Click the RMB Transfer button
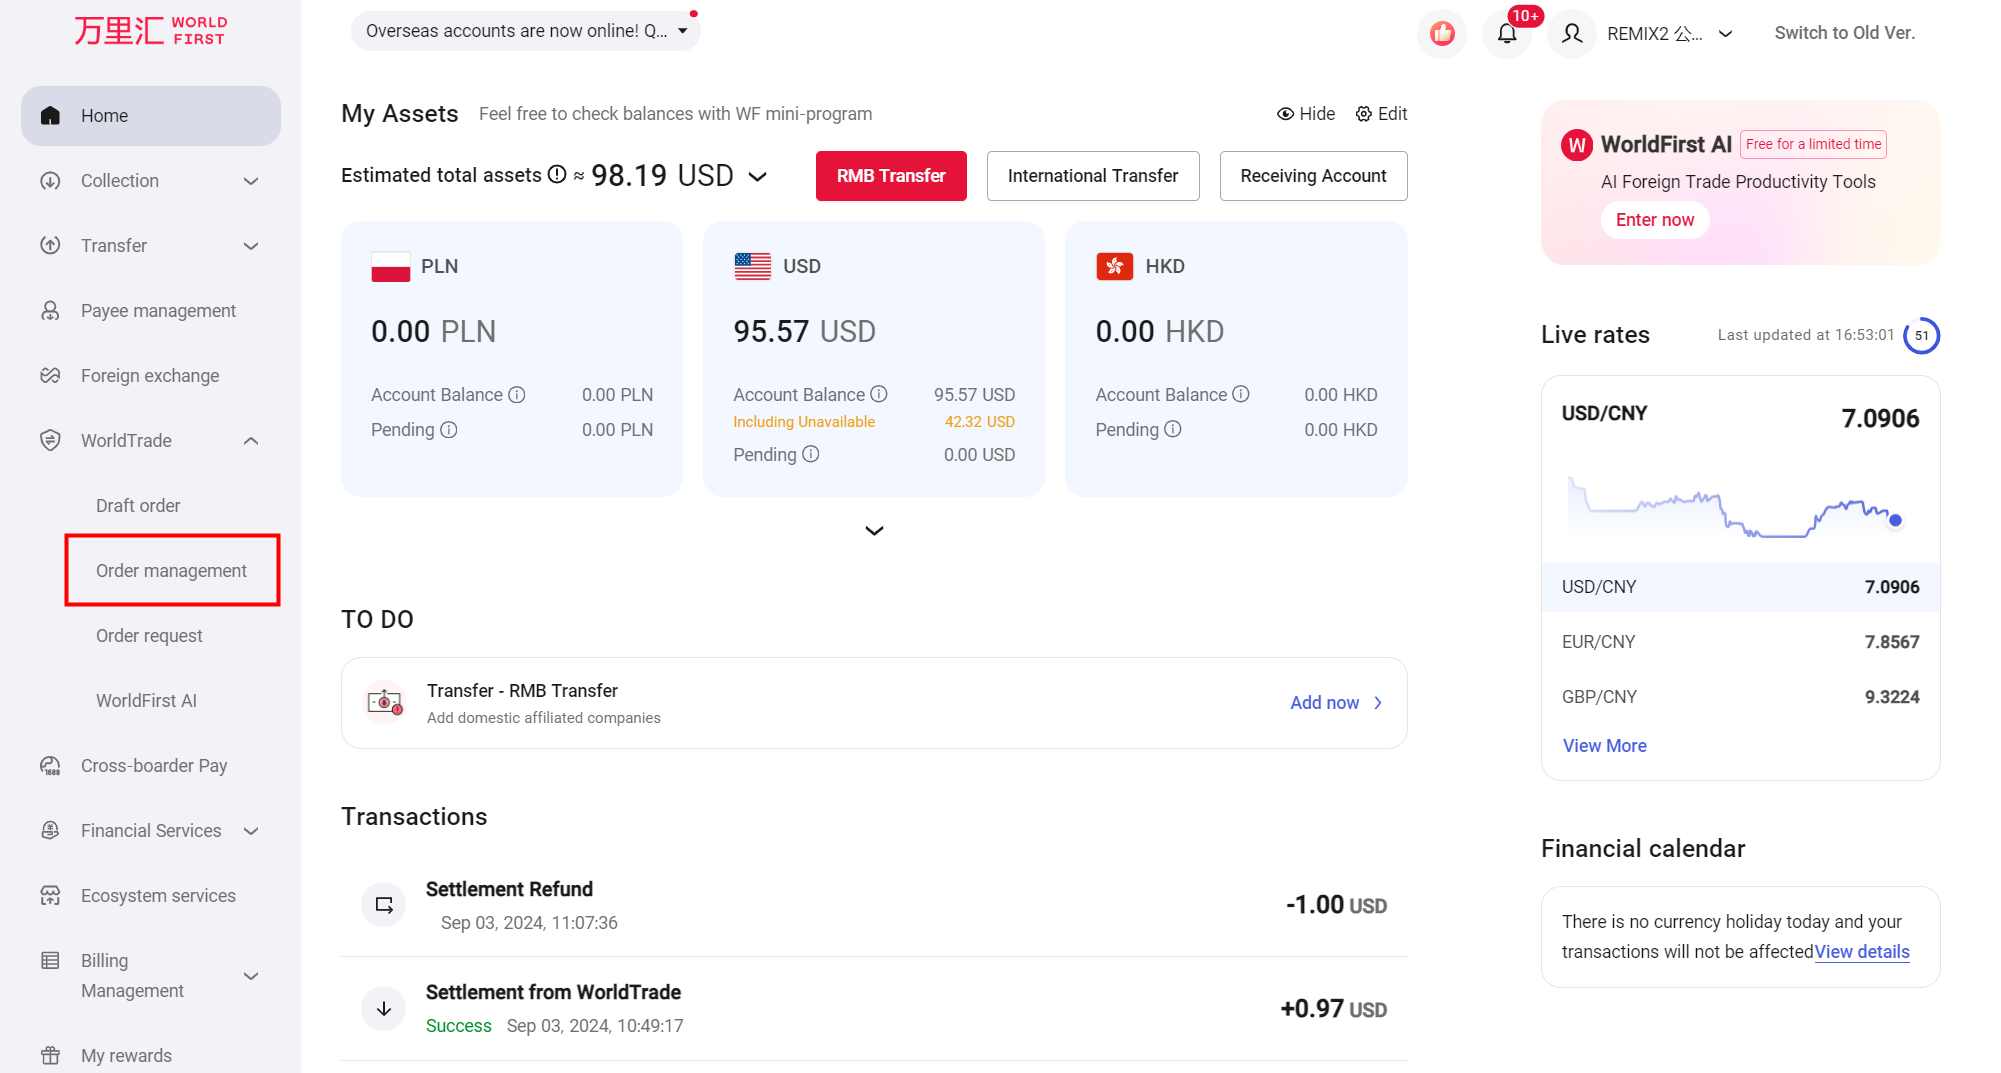 [890, 175]
